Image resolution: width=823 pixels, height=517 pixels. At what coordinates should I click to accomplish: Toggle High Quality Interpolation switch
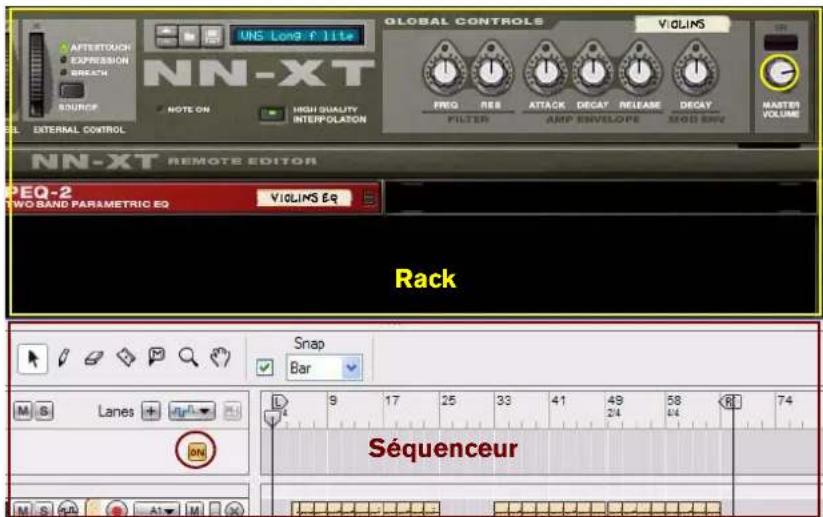click(272, 114)
